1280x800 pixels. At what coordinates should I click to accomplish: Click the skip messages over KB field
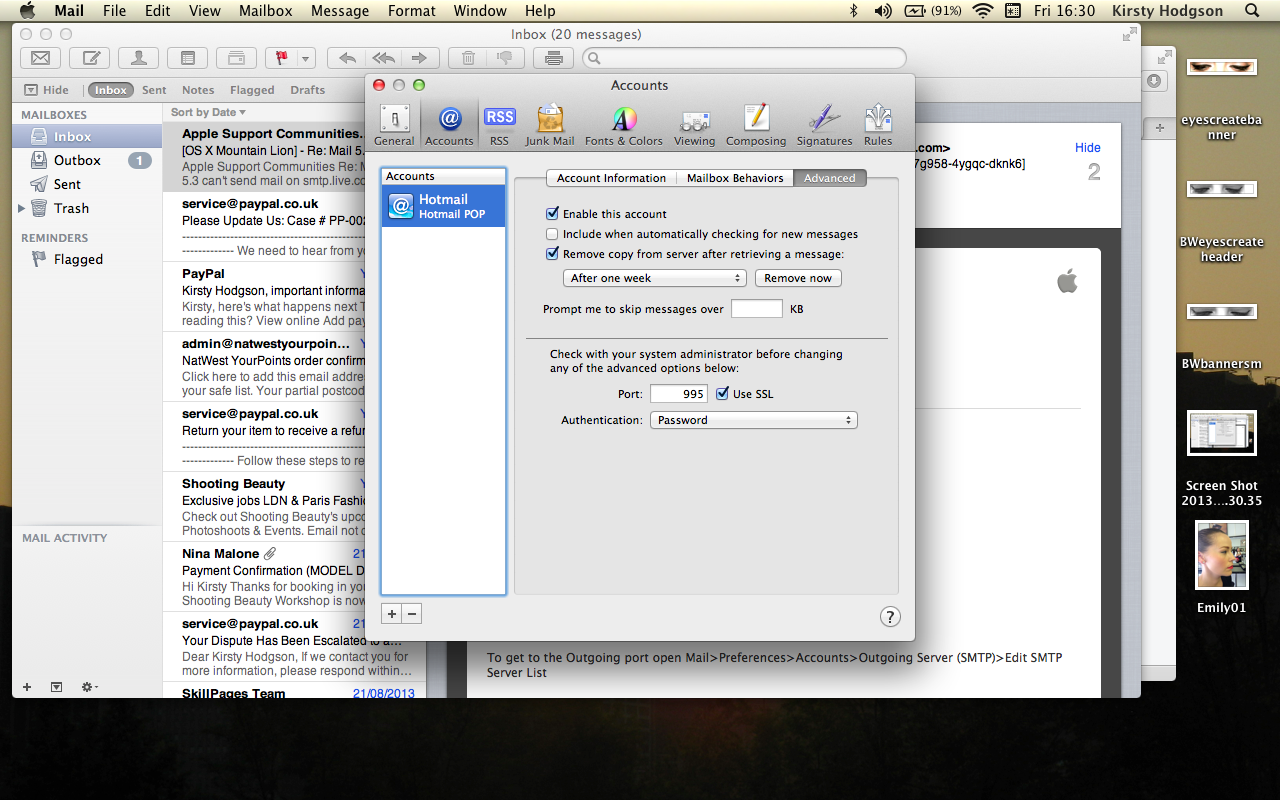pyautogui.click(x=757, y=309)
